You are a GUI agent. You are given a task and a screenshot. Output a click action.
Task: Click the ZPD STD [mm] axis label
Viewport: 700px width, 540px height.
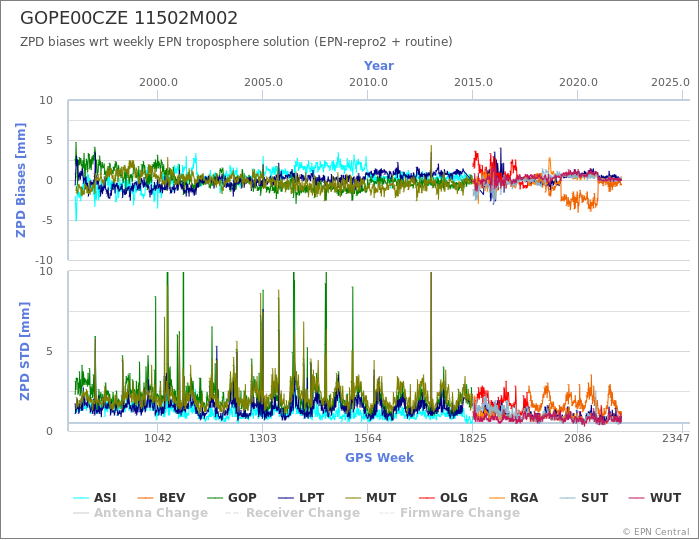click(x=25, y=351)
